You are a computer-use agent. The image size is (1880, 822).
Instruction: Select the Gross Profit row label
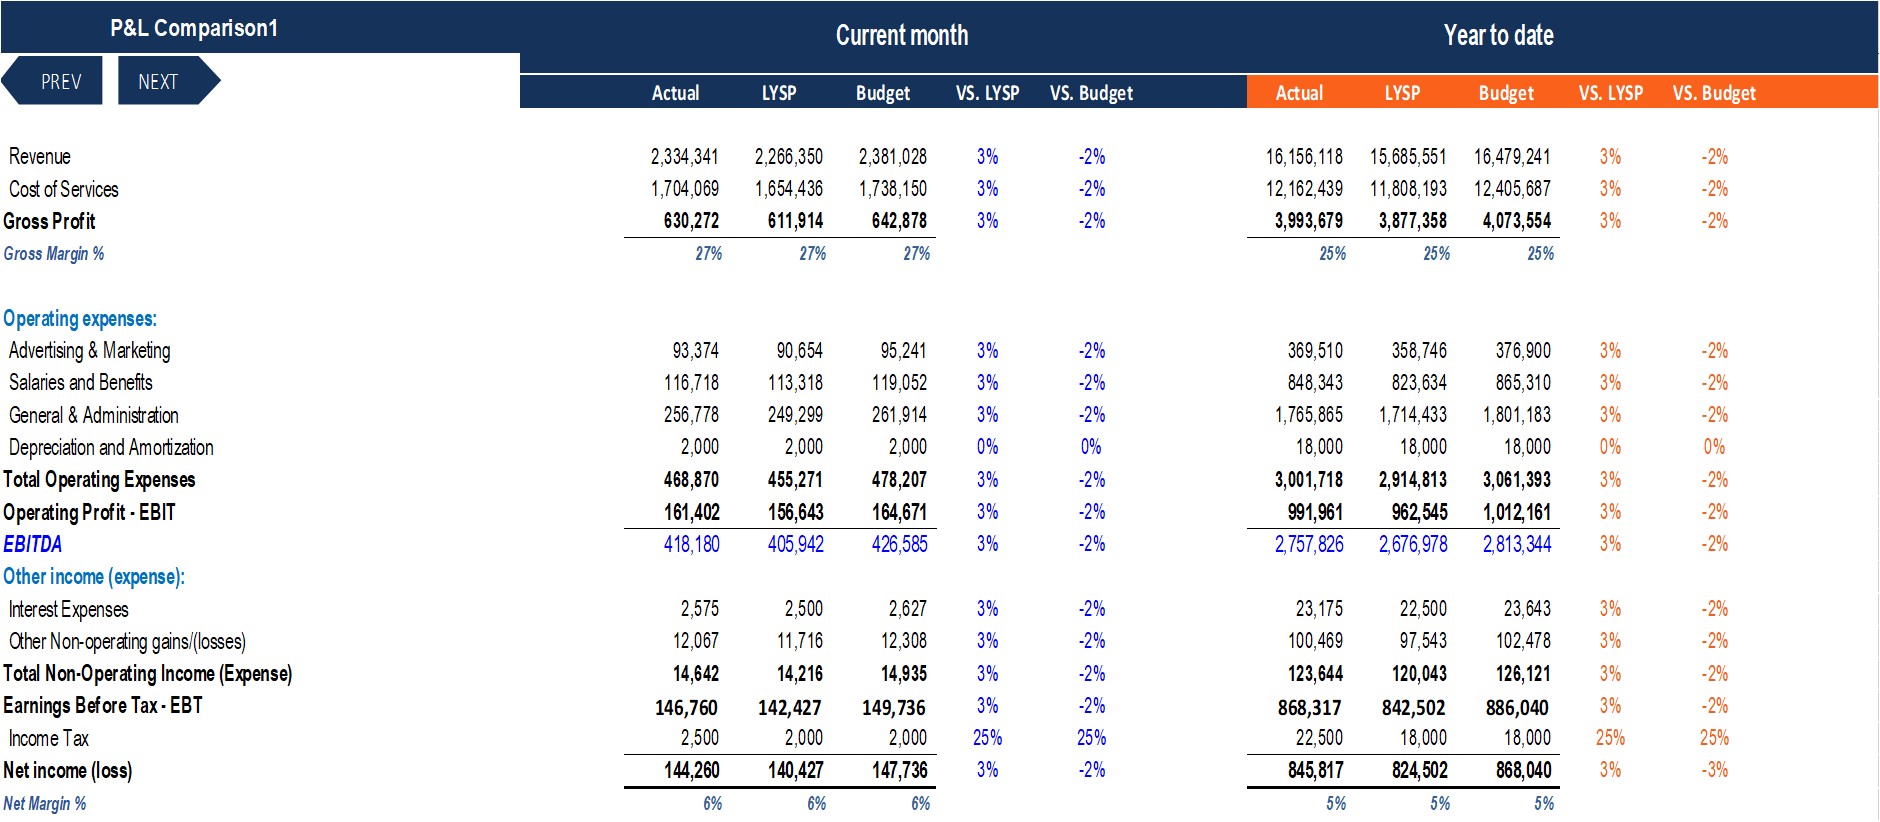point(49,221)
